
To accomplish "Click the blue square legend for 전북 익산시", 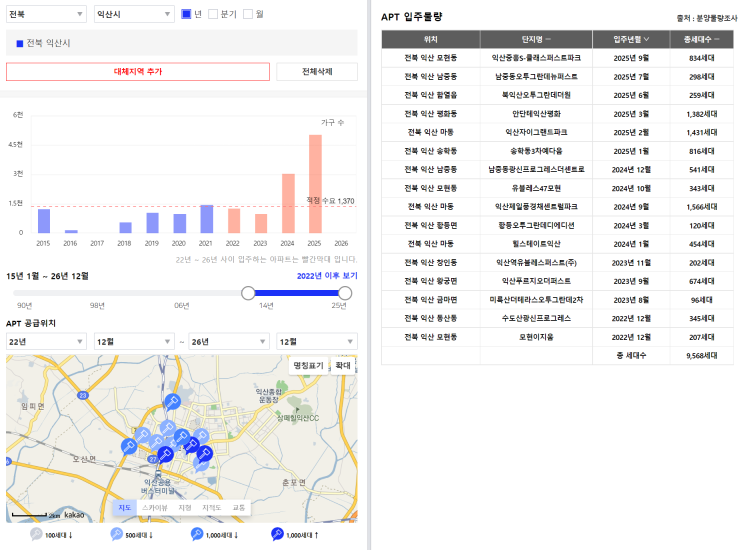I will pos(20,44).
